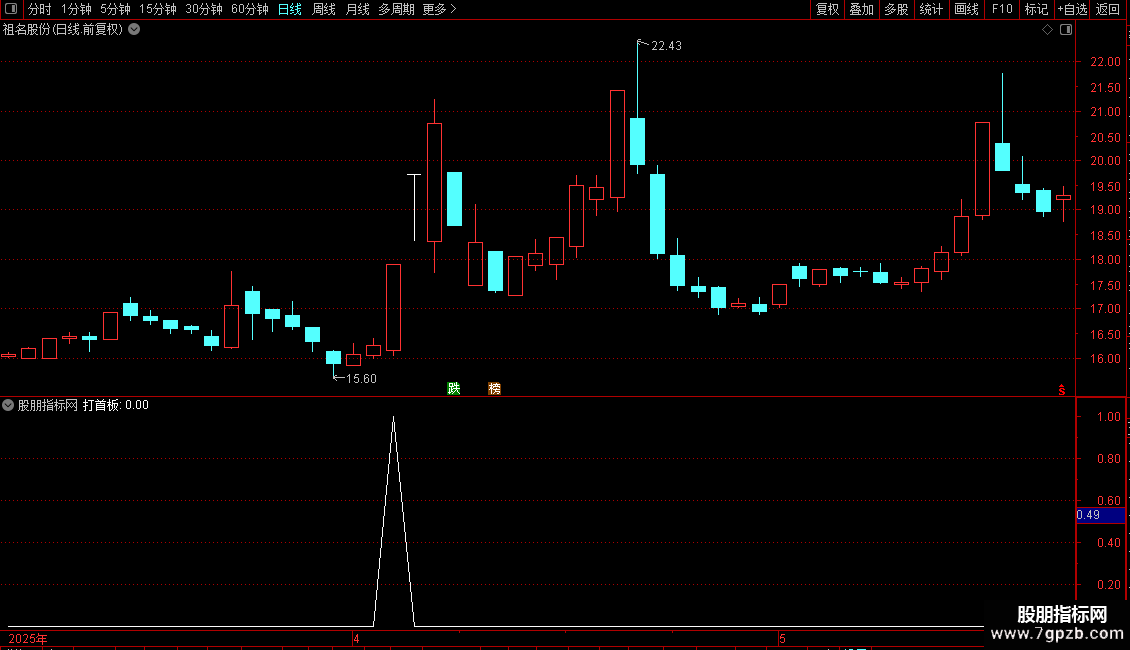Click the 返回 back button
1130x650 pixels.
(x=1108, y=9)
